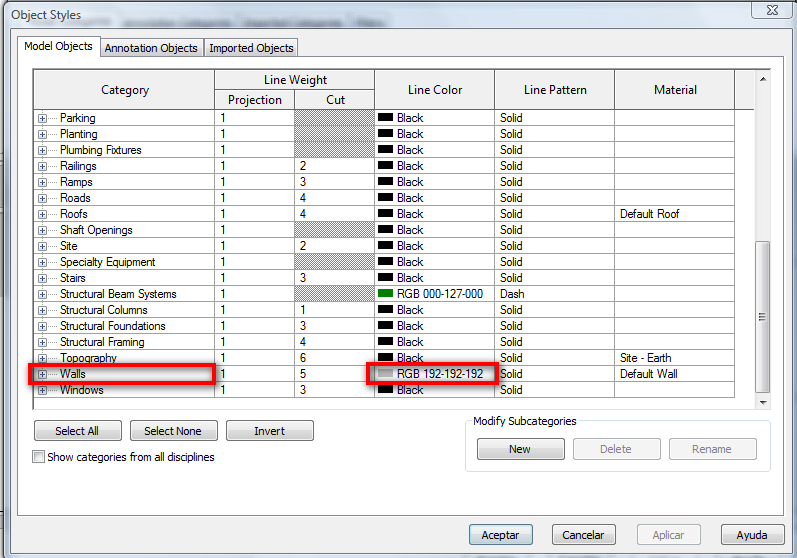Image resolution: width=797 pixels, height=558 pixels.
Task: Open help with the Ayuda button
Action: [x=752, y=535]
